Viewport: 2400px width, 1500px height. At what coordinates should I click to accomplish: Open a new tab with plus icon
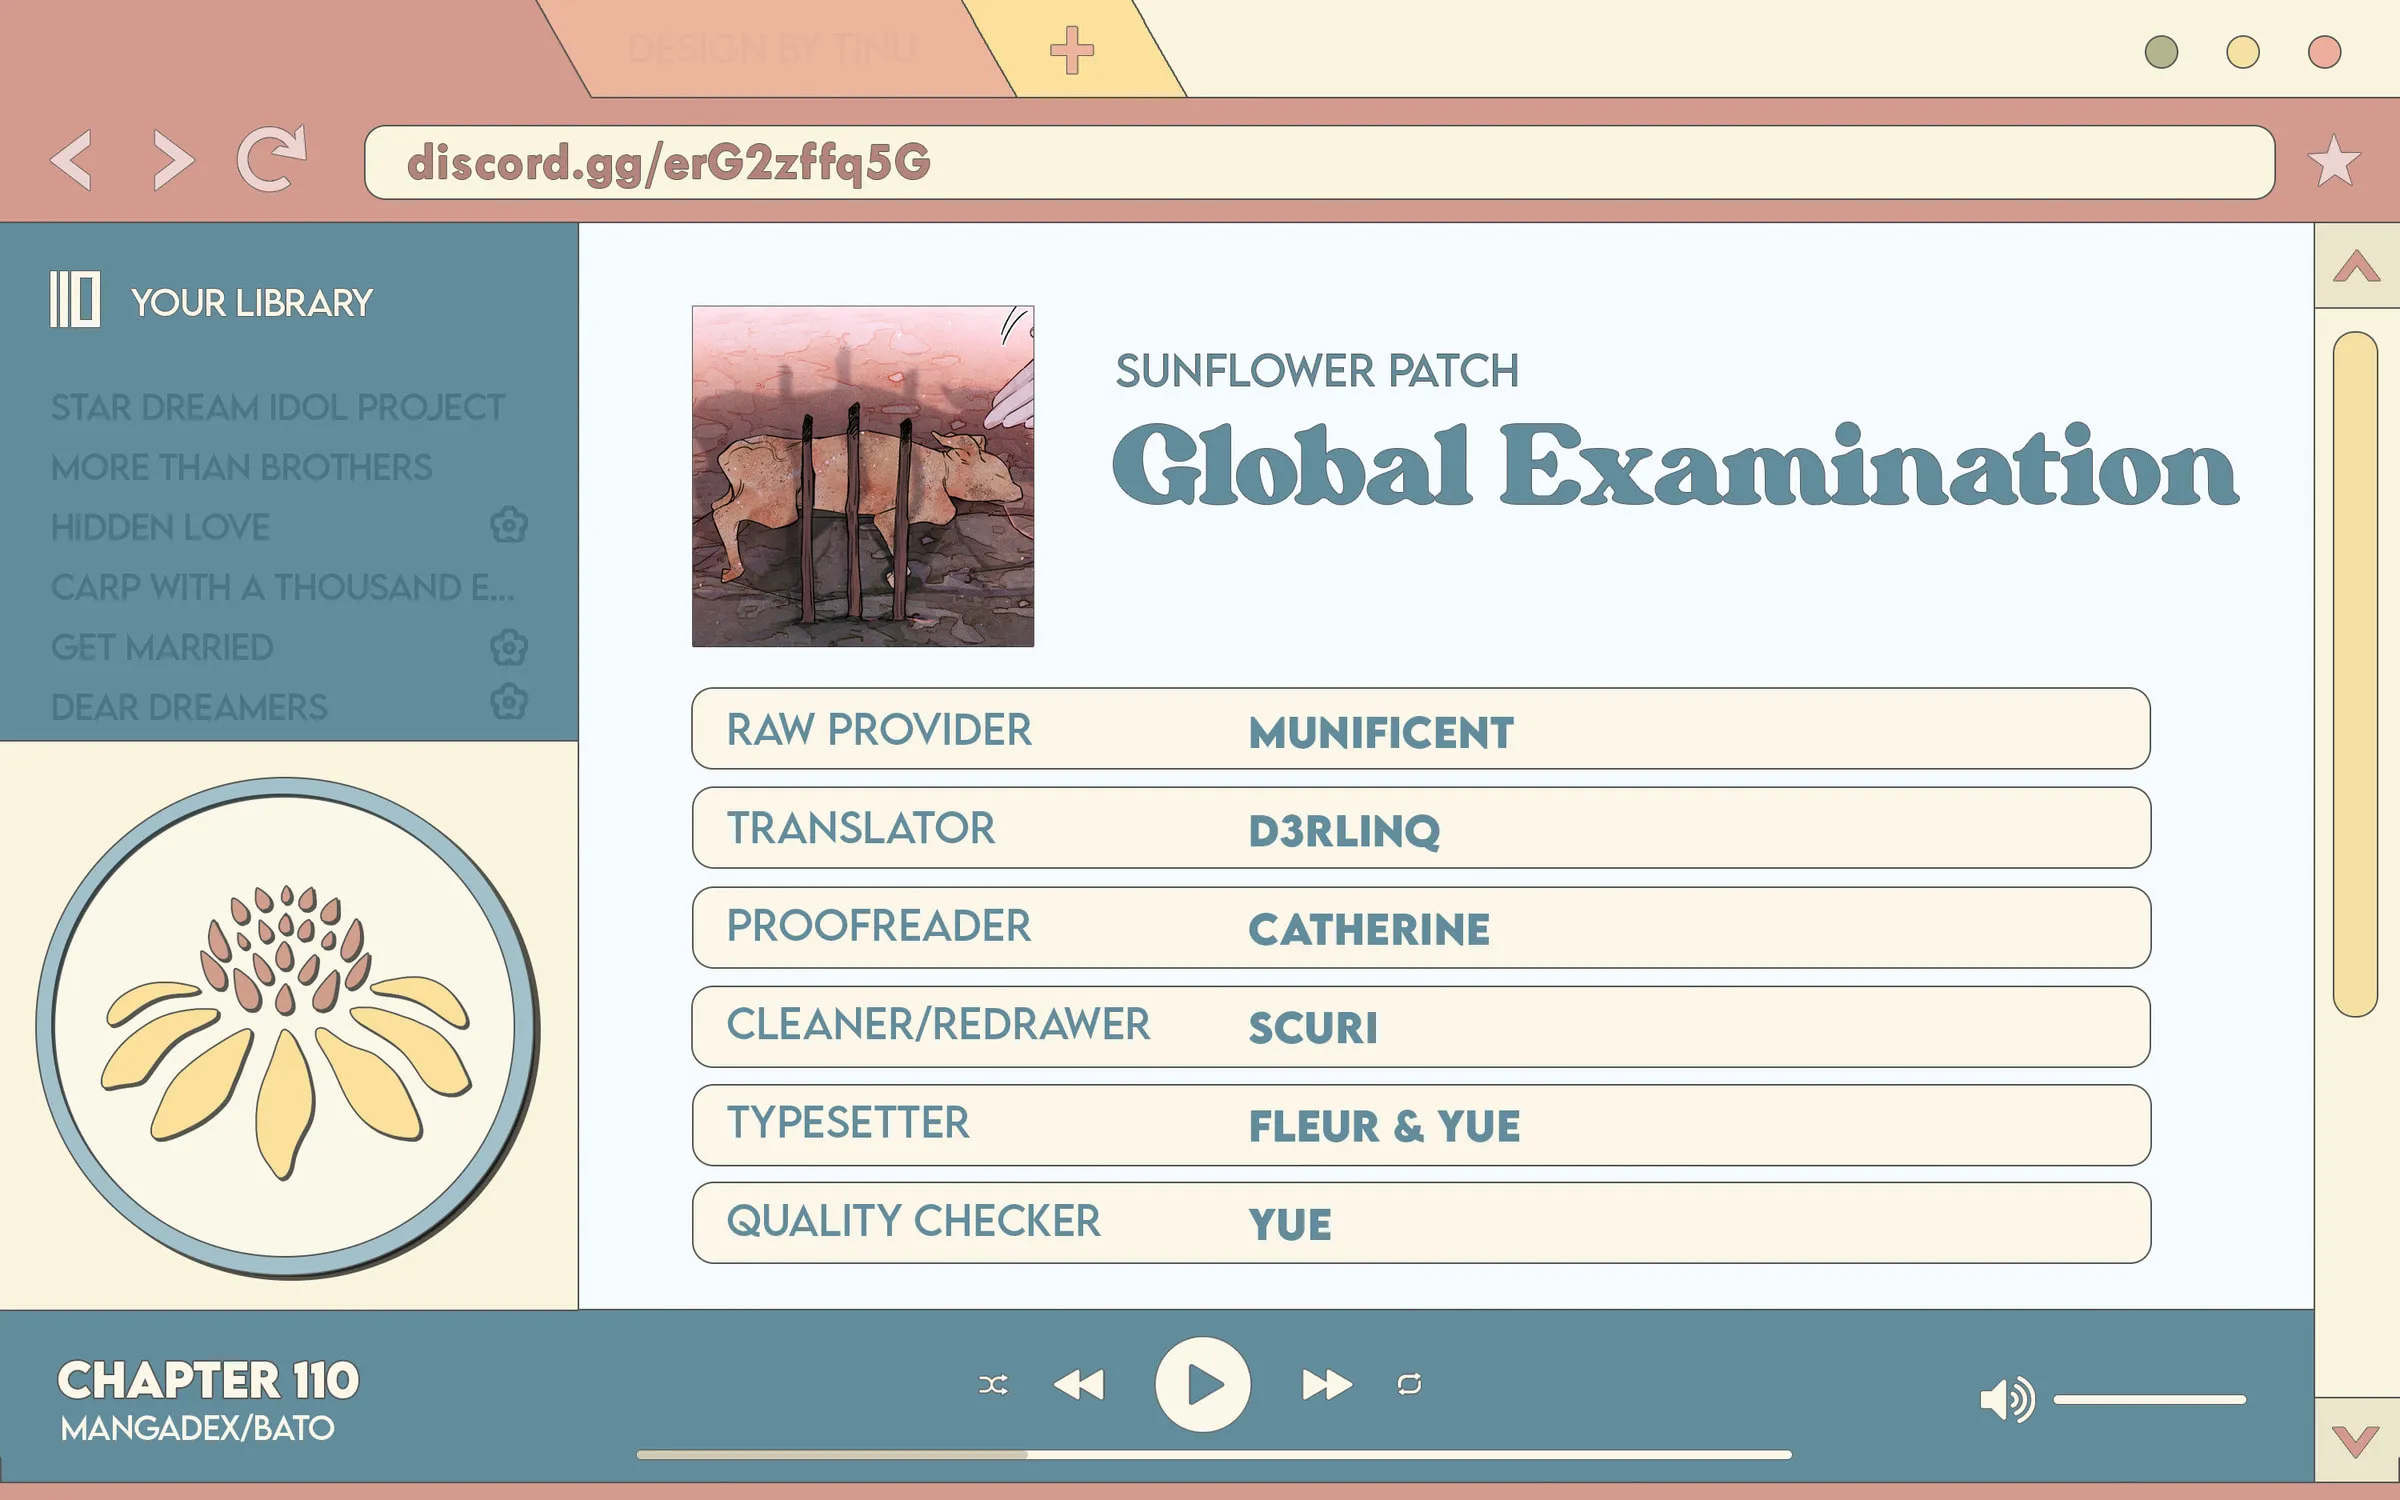1072,50
